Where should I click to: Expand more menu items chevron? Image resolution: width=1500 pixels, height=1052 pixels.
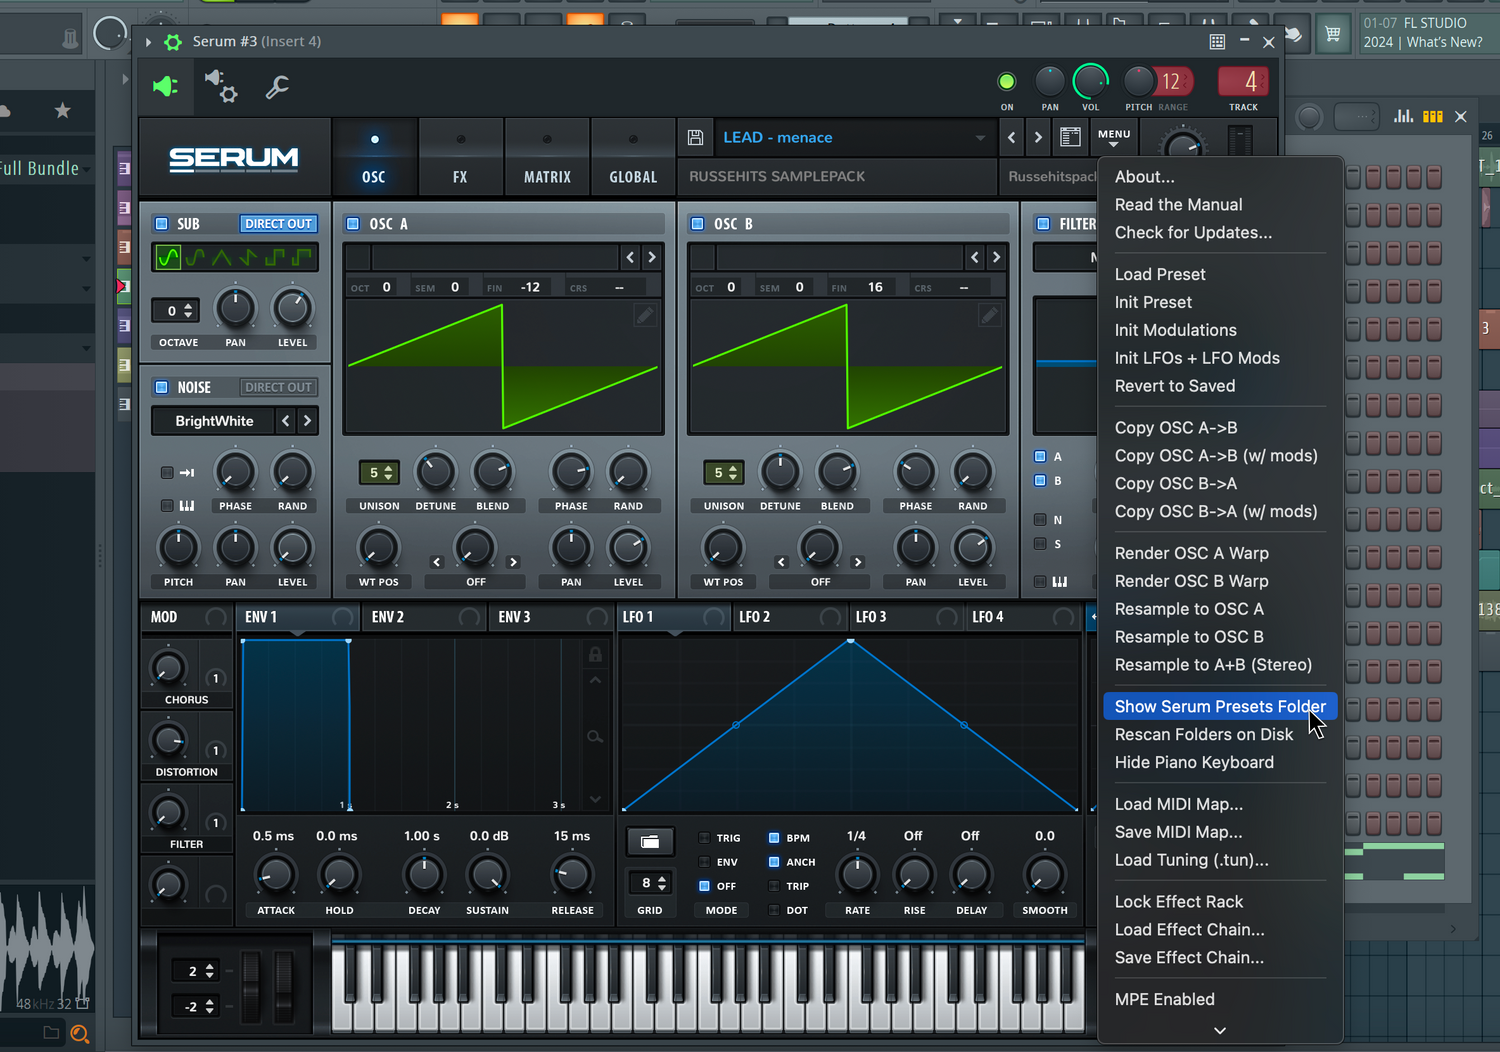pos(1220,1030)
